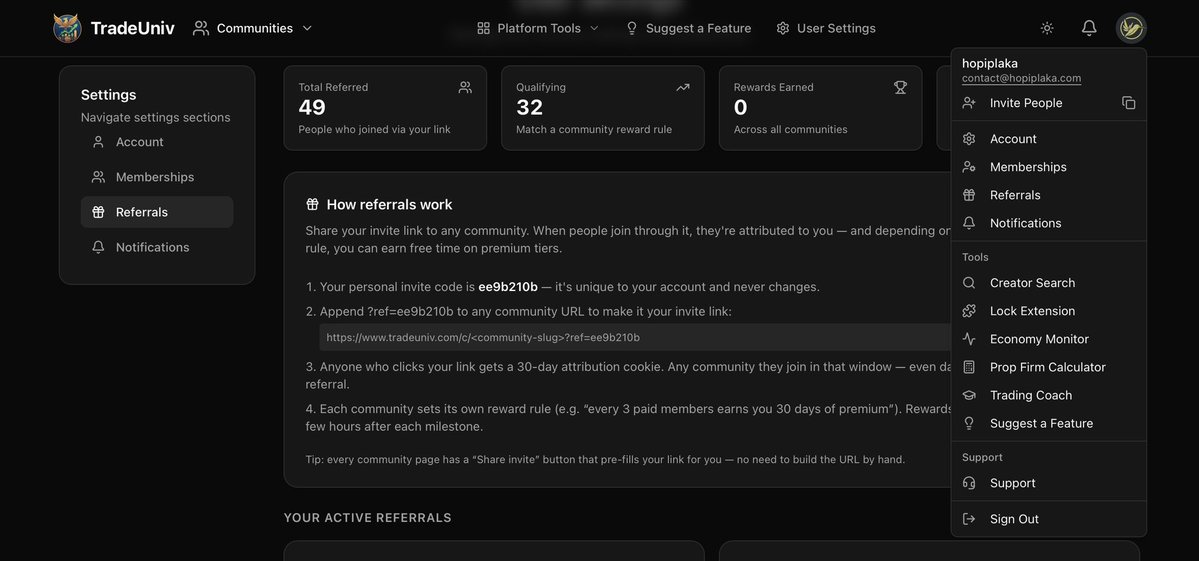1199x561 pixels.
Task: Click 'Match a community reward rule' text
Action: 594,130
